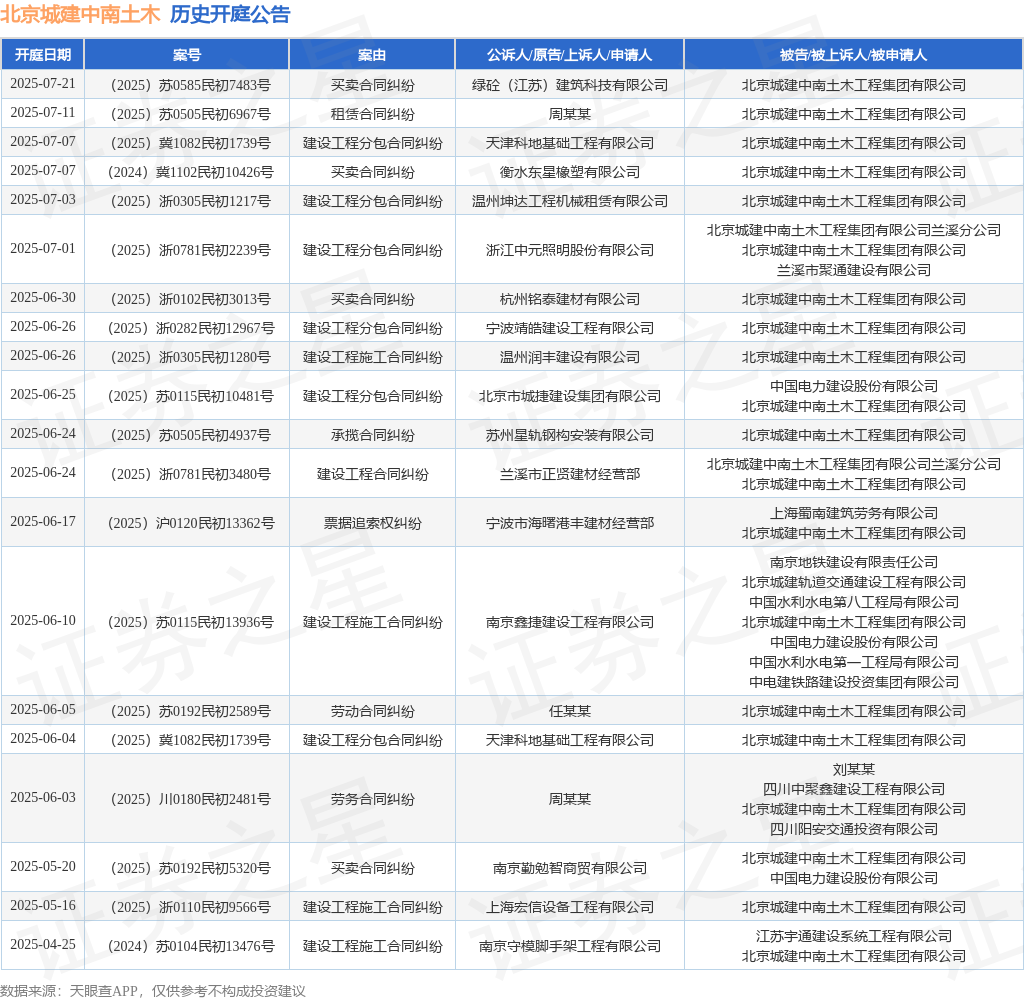
Task: Click plaintiff 绿砼（江苏）建筑科技有限公司
Action: 569,85
